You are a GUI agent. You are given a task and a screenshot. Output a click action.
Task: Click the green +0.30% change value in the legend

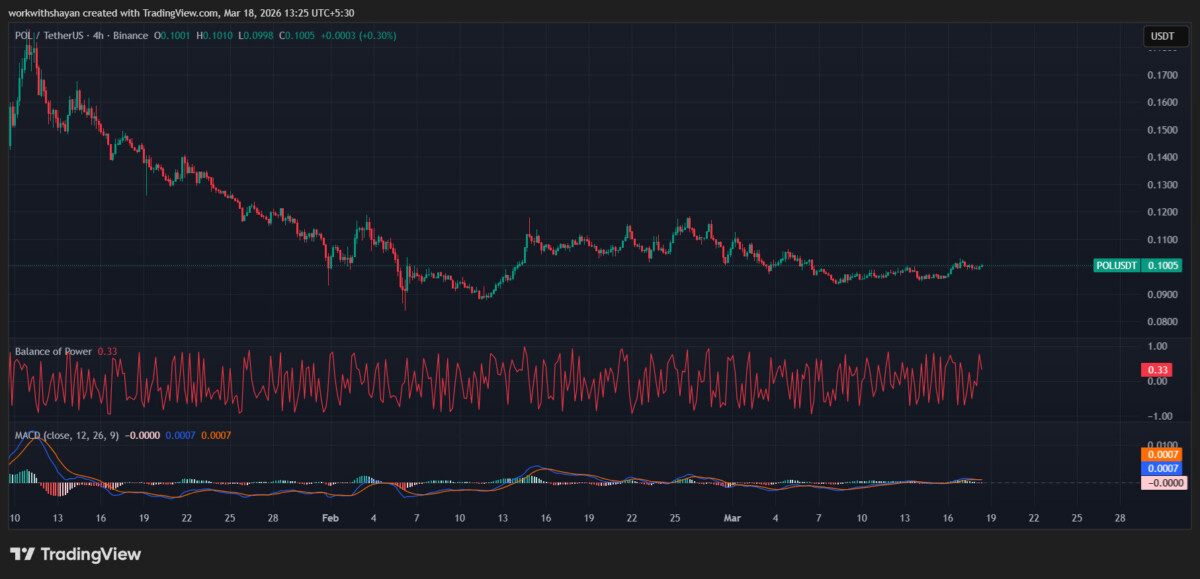378,35
